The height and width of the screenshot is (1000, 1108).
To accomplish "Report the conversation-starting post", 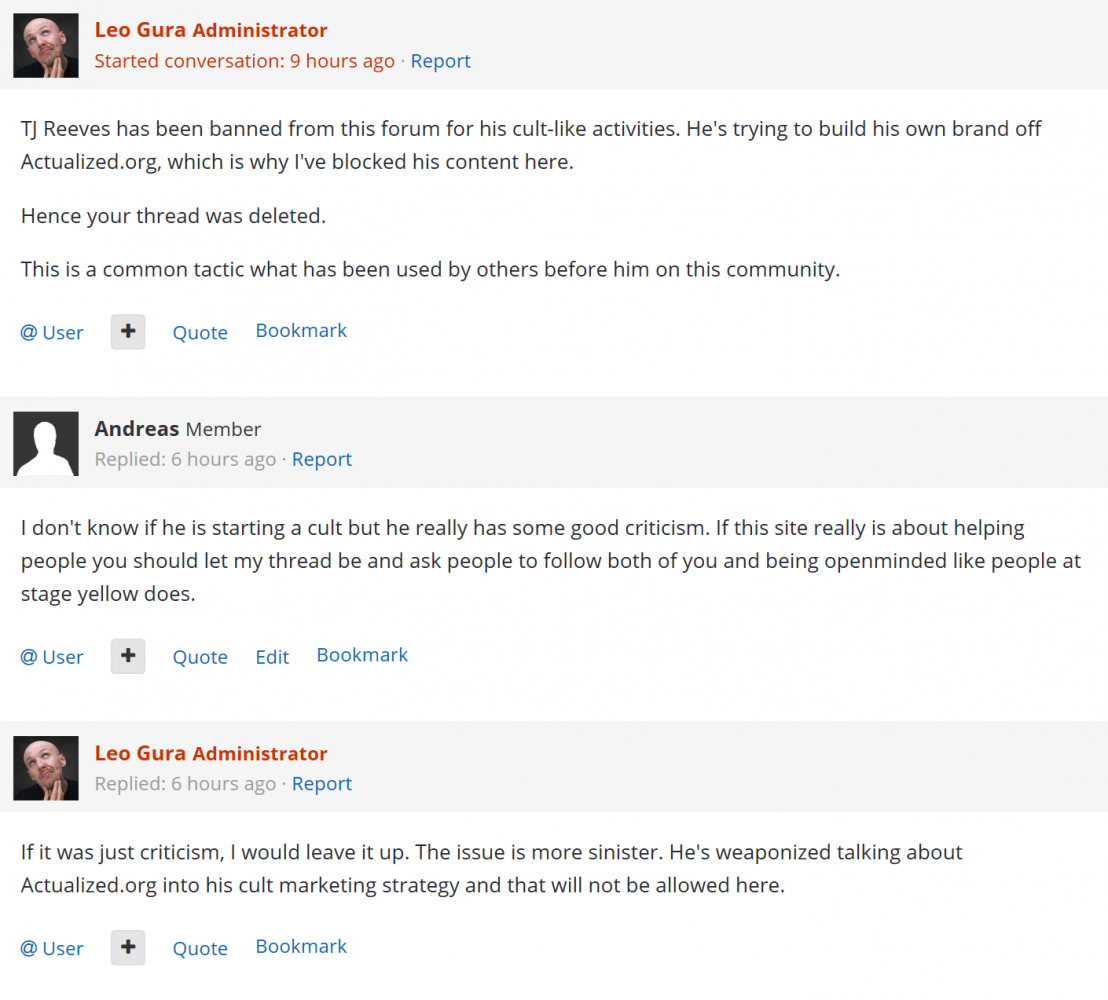I will tap(440, 61).
